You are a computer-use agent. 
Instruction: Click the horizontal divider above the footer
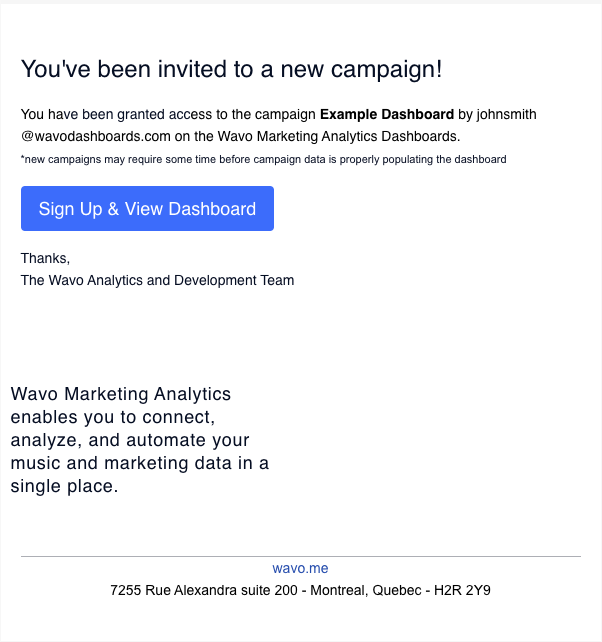click(301, 556)
